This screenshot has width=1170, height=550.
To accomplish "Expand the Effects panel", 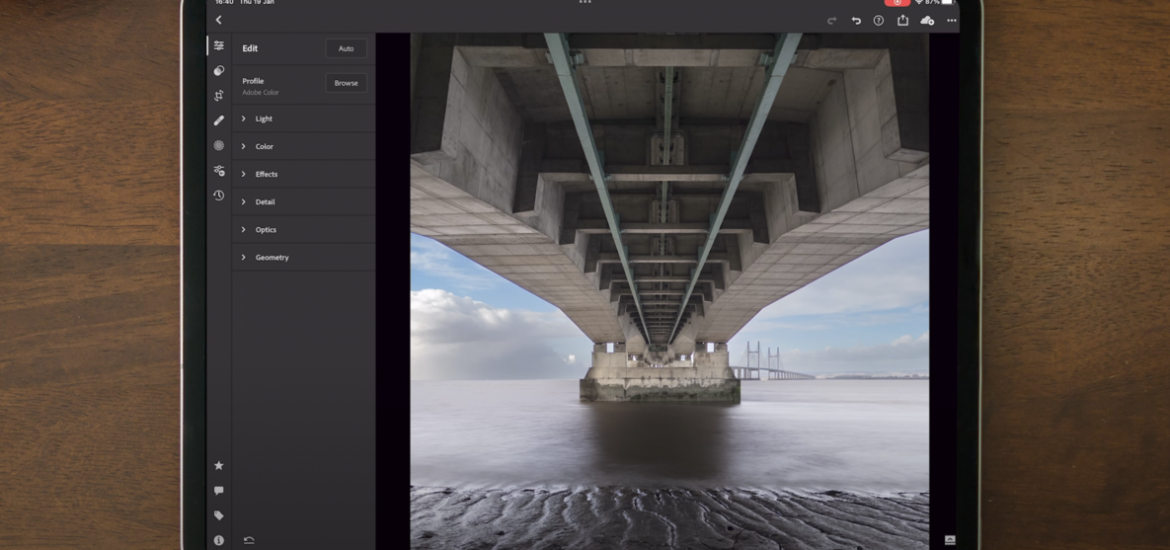I will coord(304,174).
